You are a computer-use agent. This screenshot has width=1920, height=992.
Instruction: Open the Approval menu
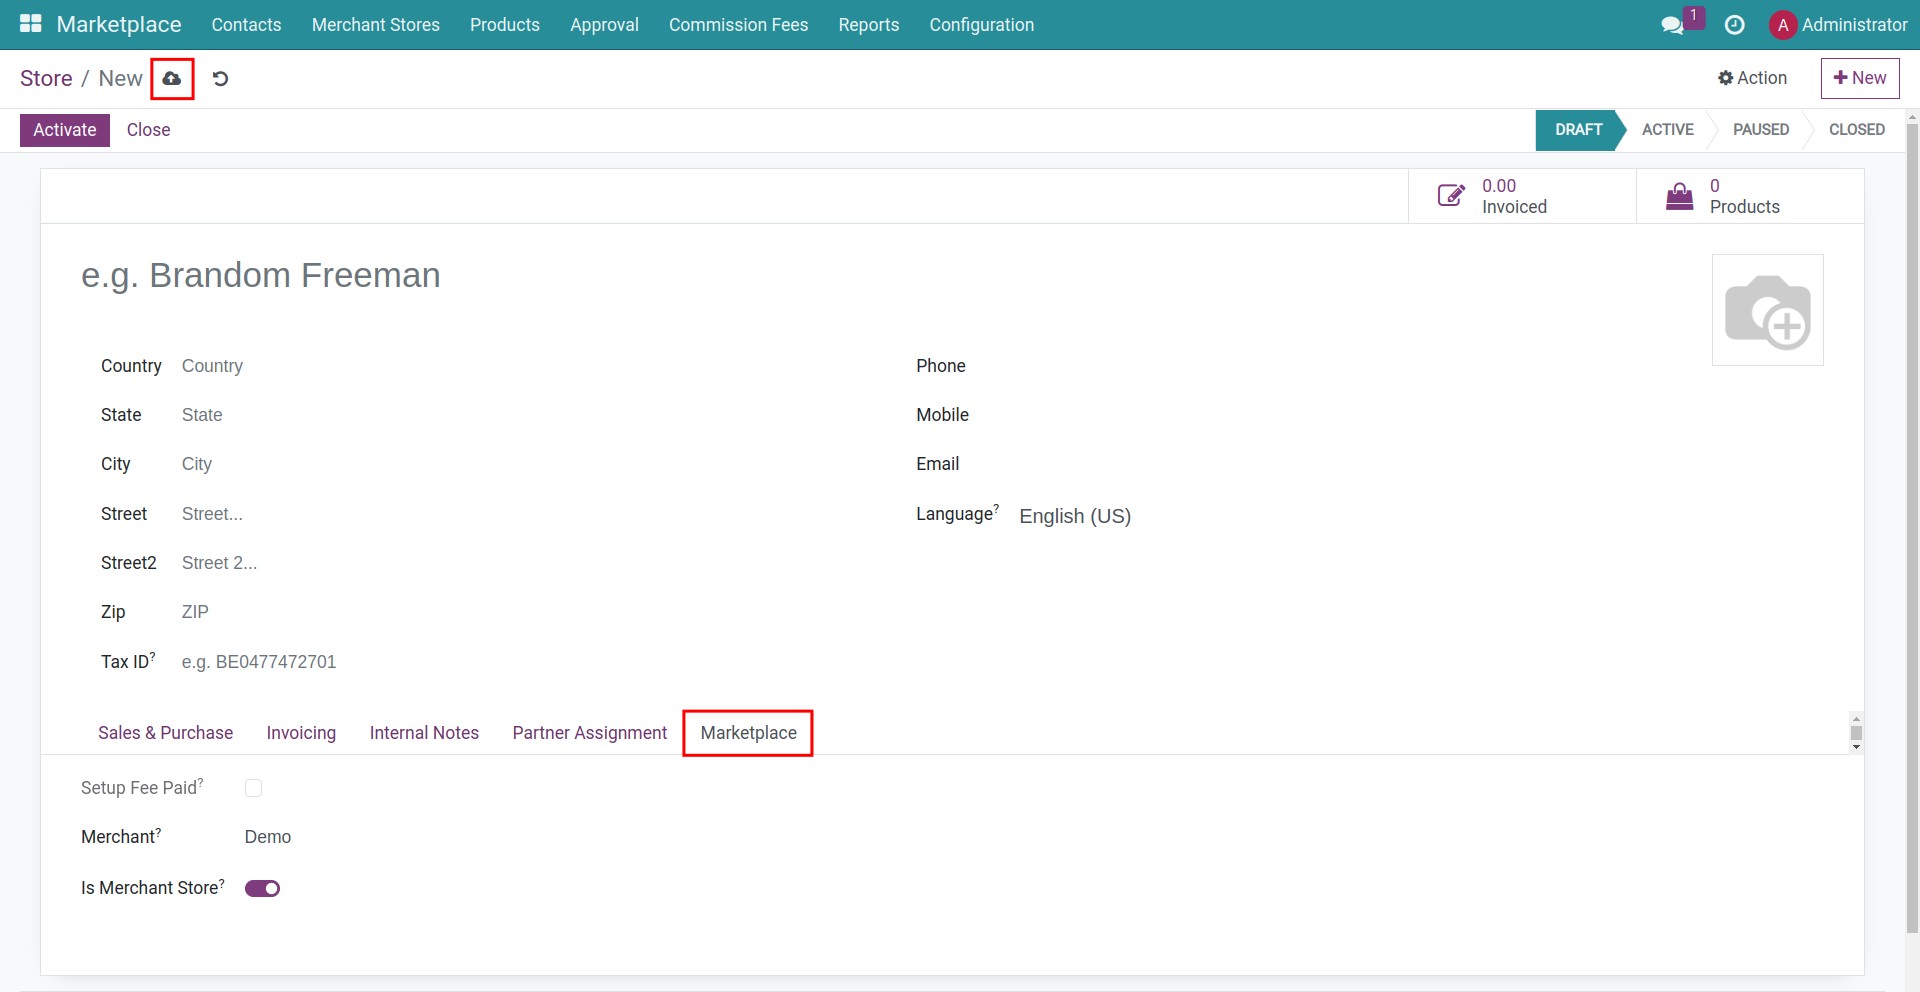[x=604, y=25]
